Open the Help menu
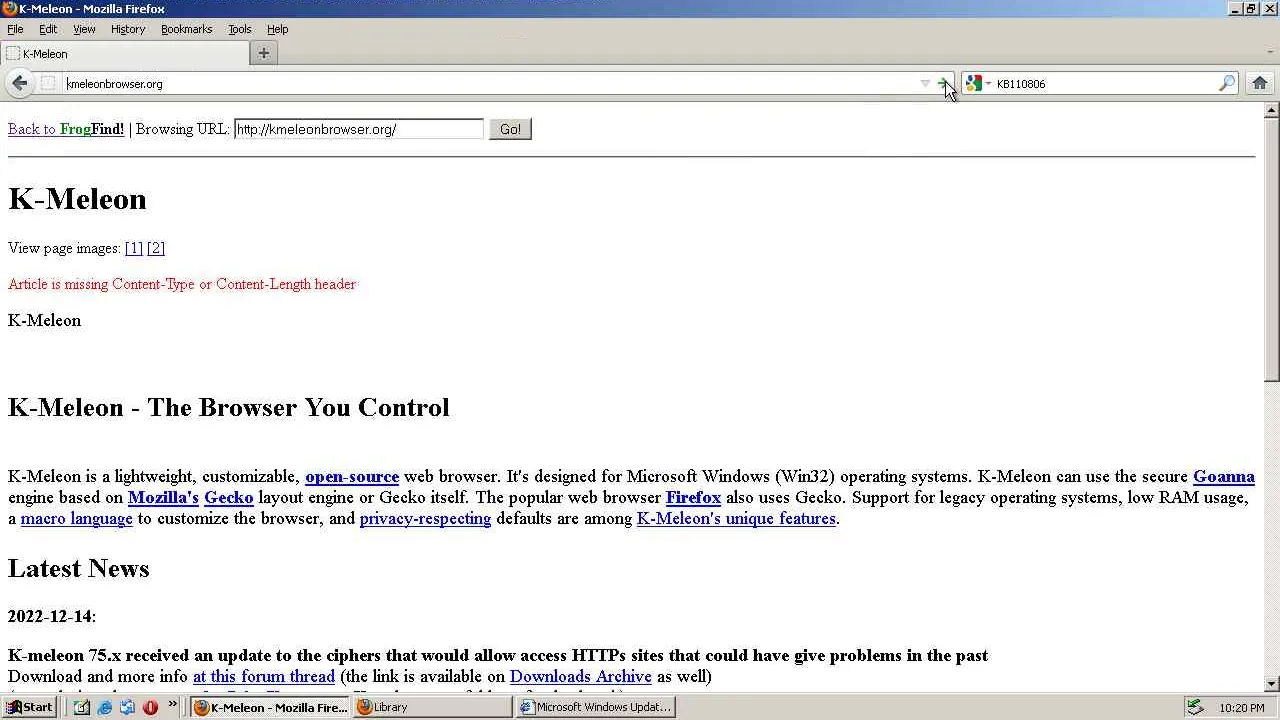Viewport: 1280px width, 720px height. [277, 29]
